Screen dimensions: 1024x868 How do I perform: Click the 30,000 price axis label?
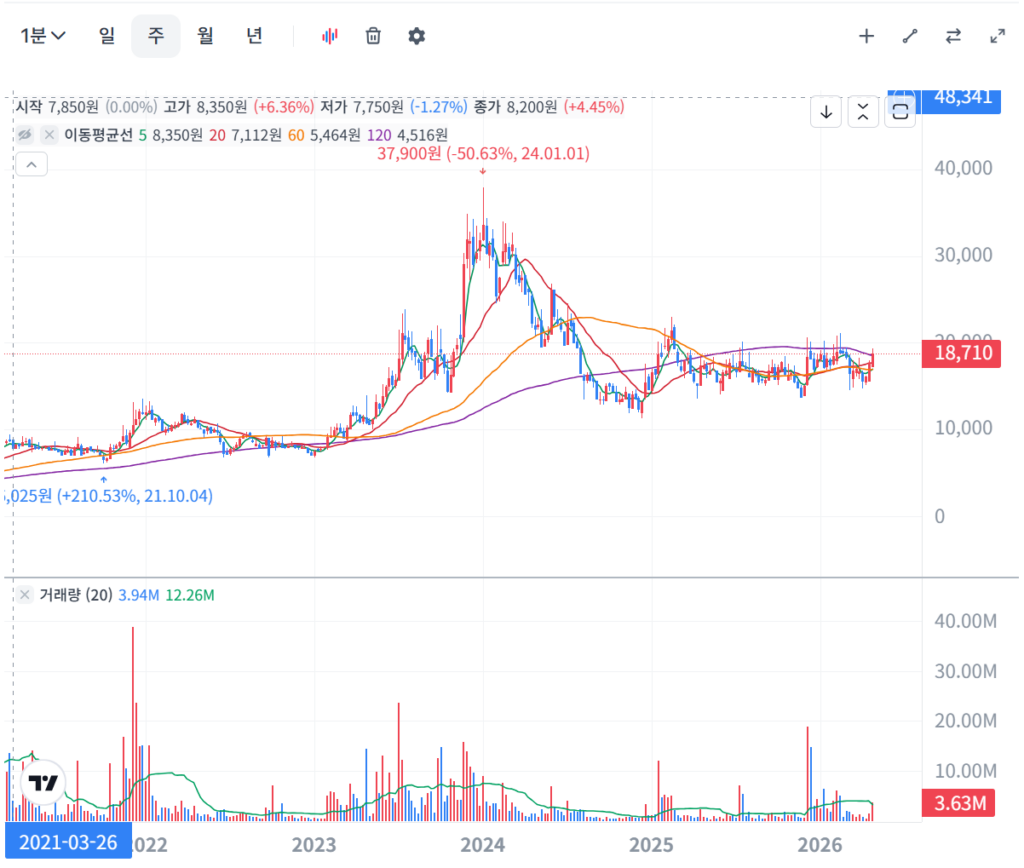click(963, 255)
